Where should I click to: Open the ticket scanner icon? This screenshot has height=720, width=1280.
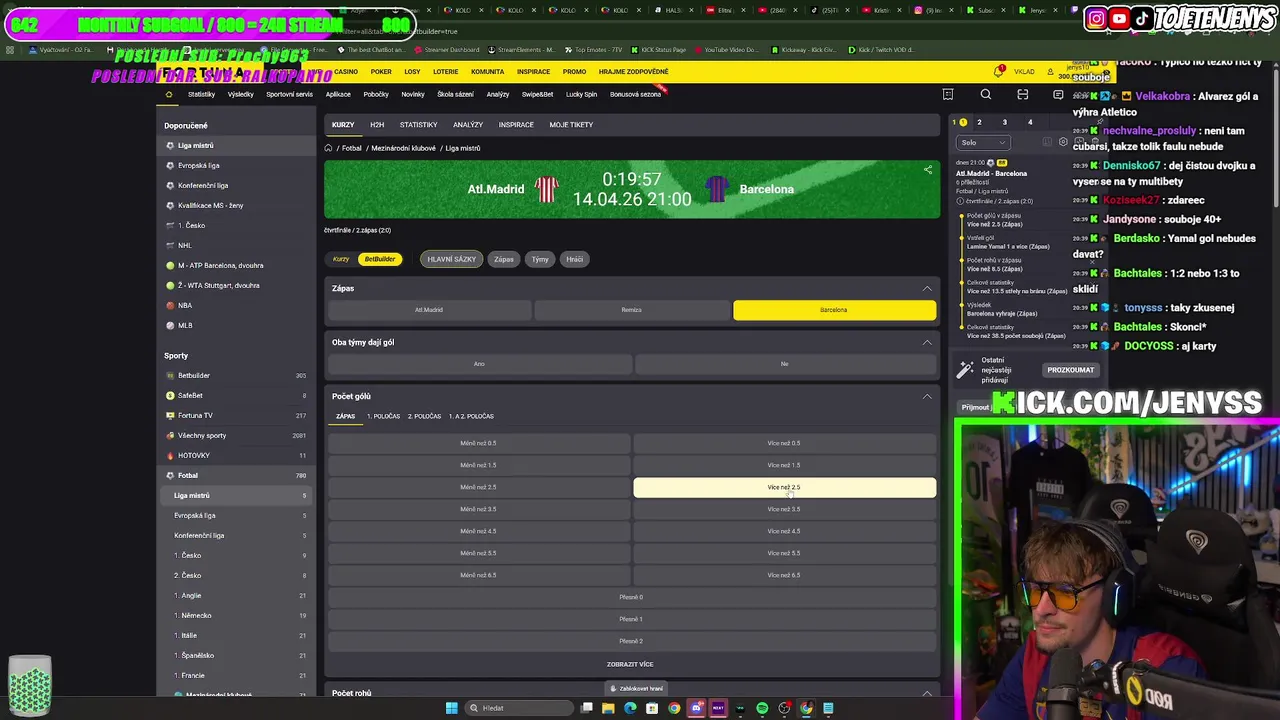tap(1022, 95)
